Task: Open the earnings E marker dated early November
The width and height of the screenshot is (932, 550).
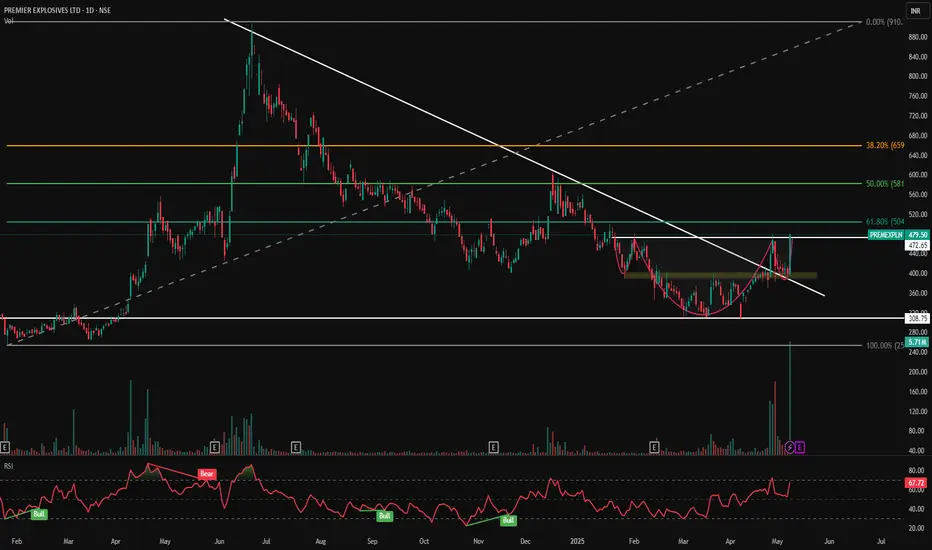Action: pyautogui.click(x=493, y=447)
